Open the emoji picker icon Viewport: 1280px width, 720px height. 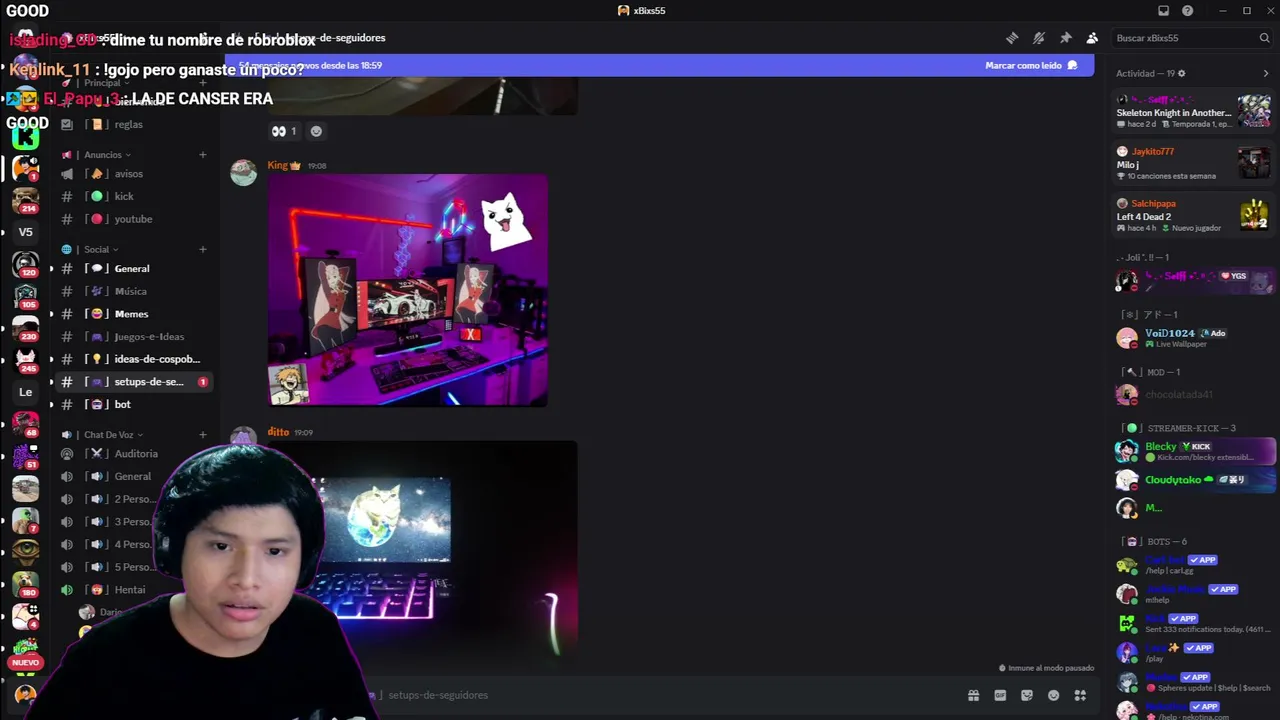(x=1053, y=695)
